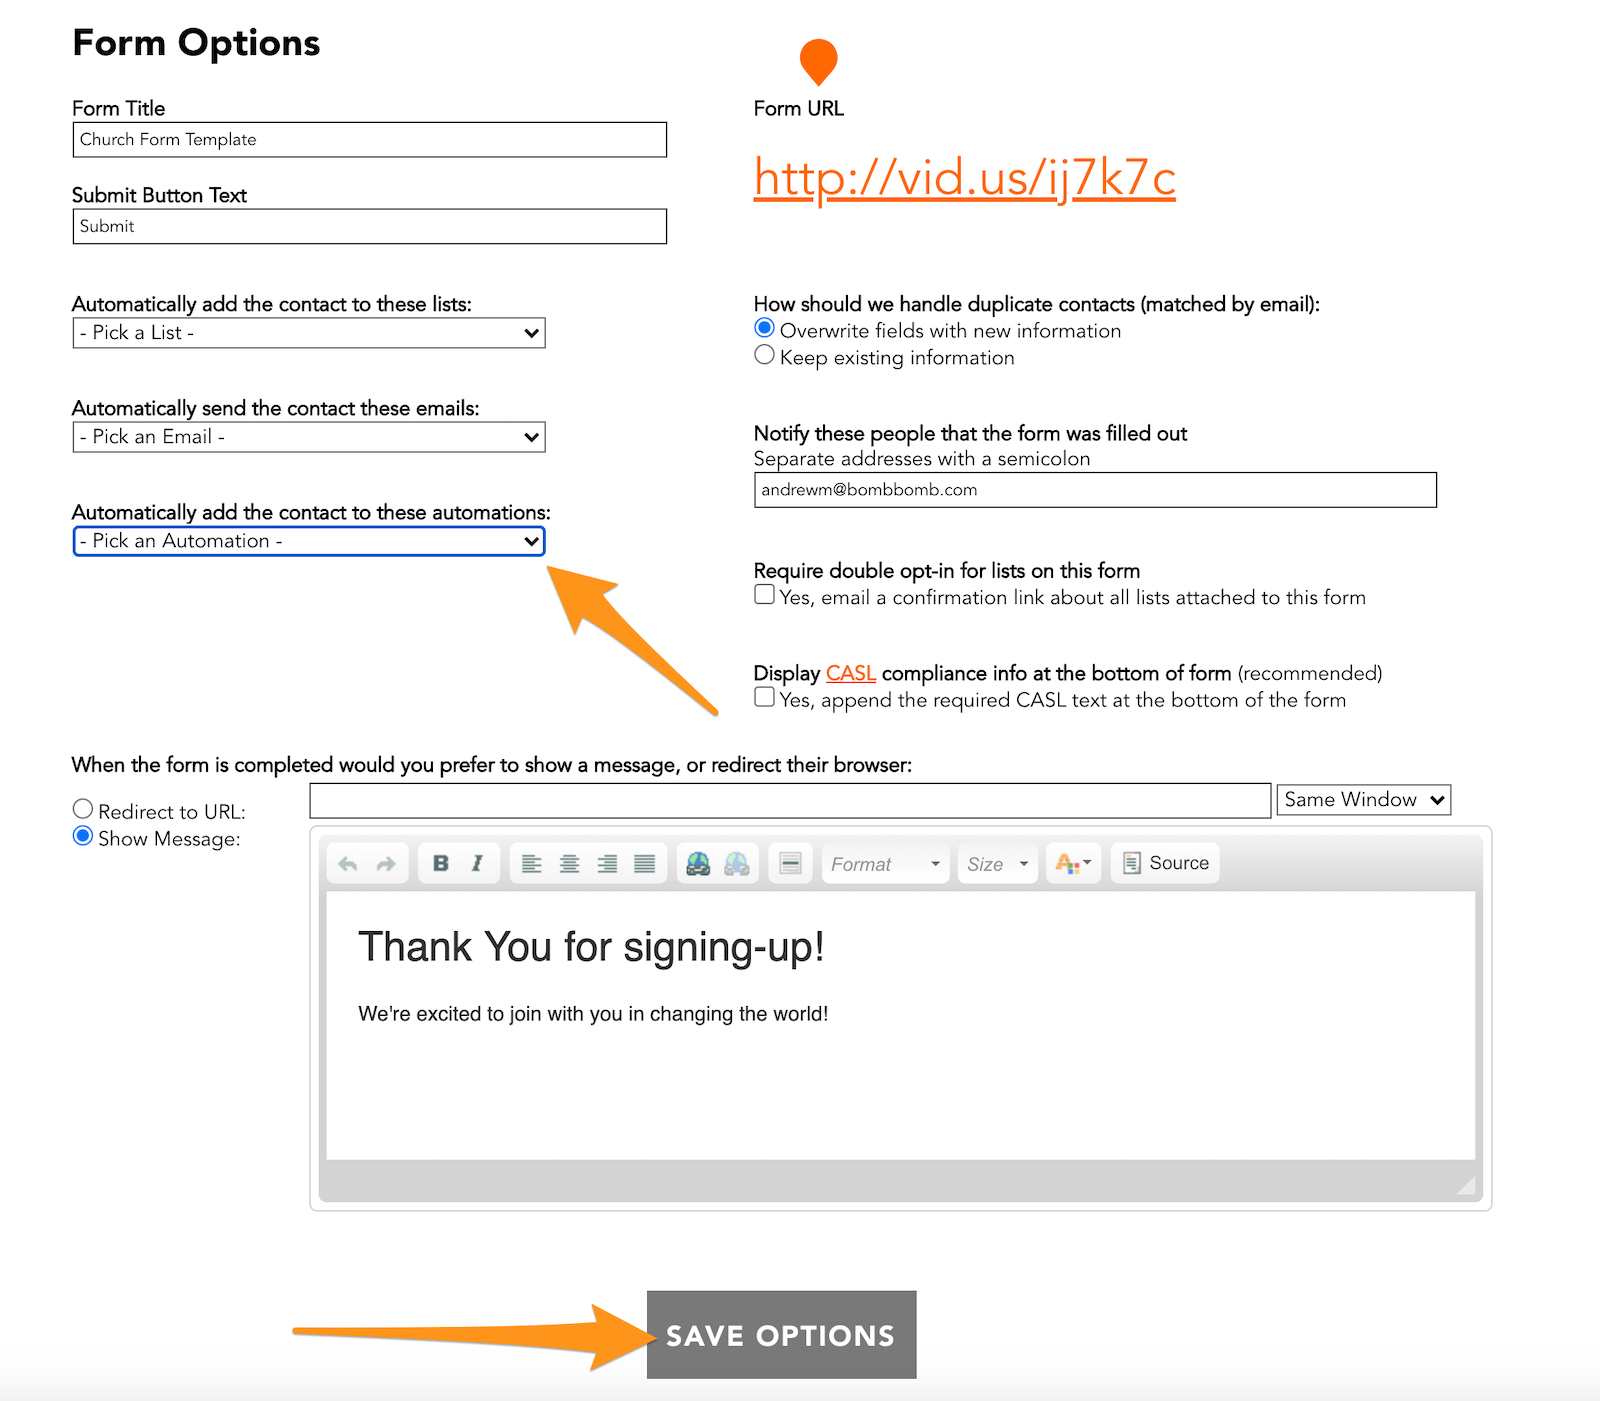The image size is (1600, 1401).
Task: View the editor Source code
Action: (x=1166, y=863)
